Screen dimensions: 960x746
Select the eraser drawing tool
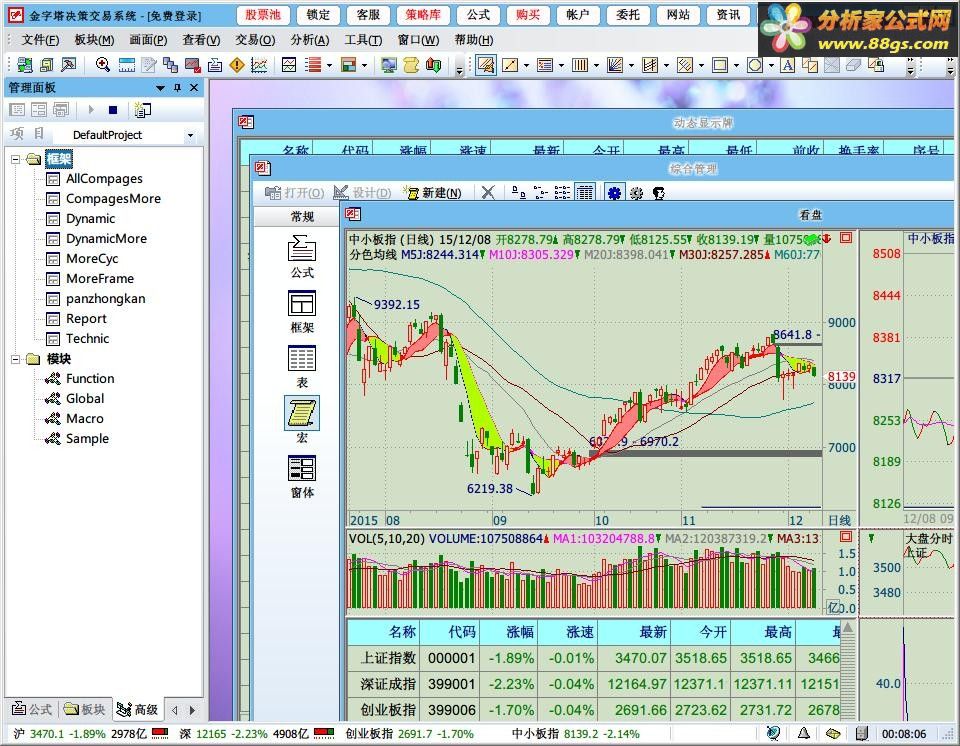point(853,65)
